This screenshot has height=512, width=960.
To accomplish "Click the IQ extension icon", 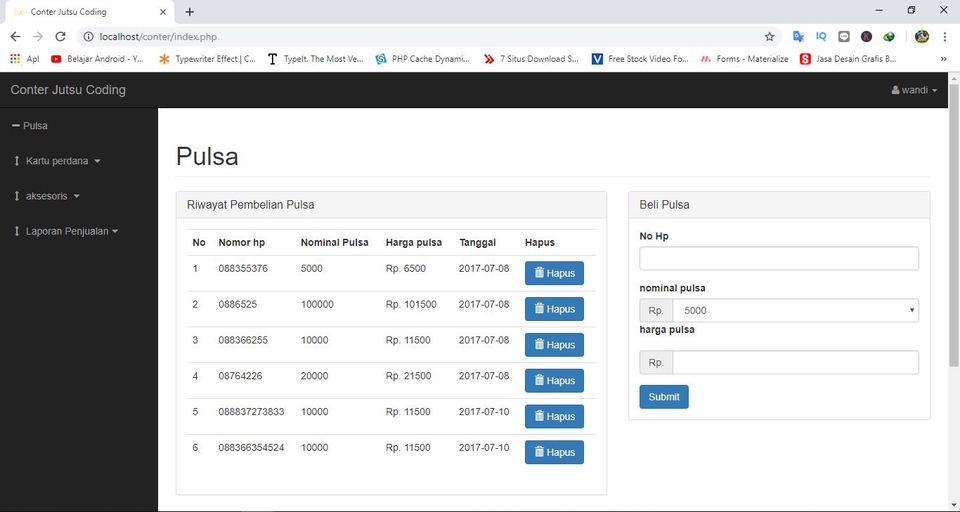I will coord(821,37).
